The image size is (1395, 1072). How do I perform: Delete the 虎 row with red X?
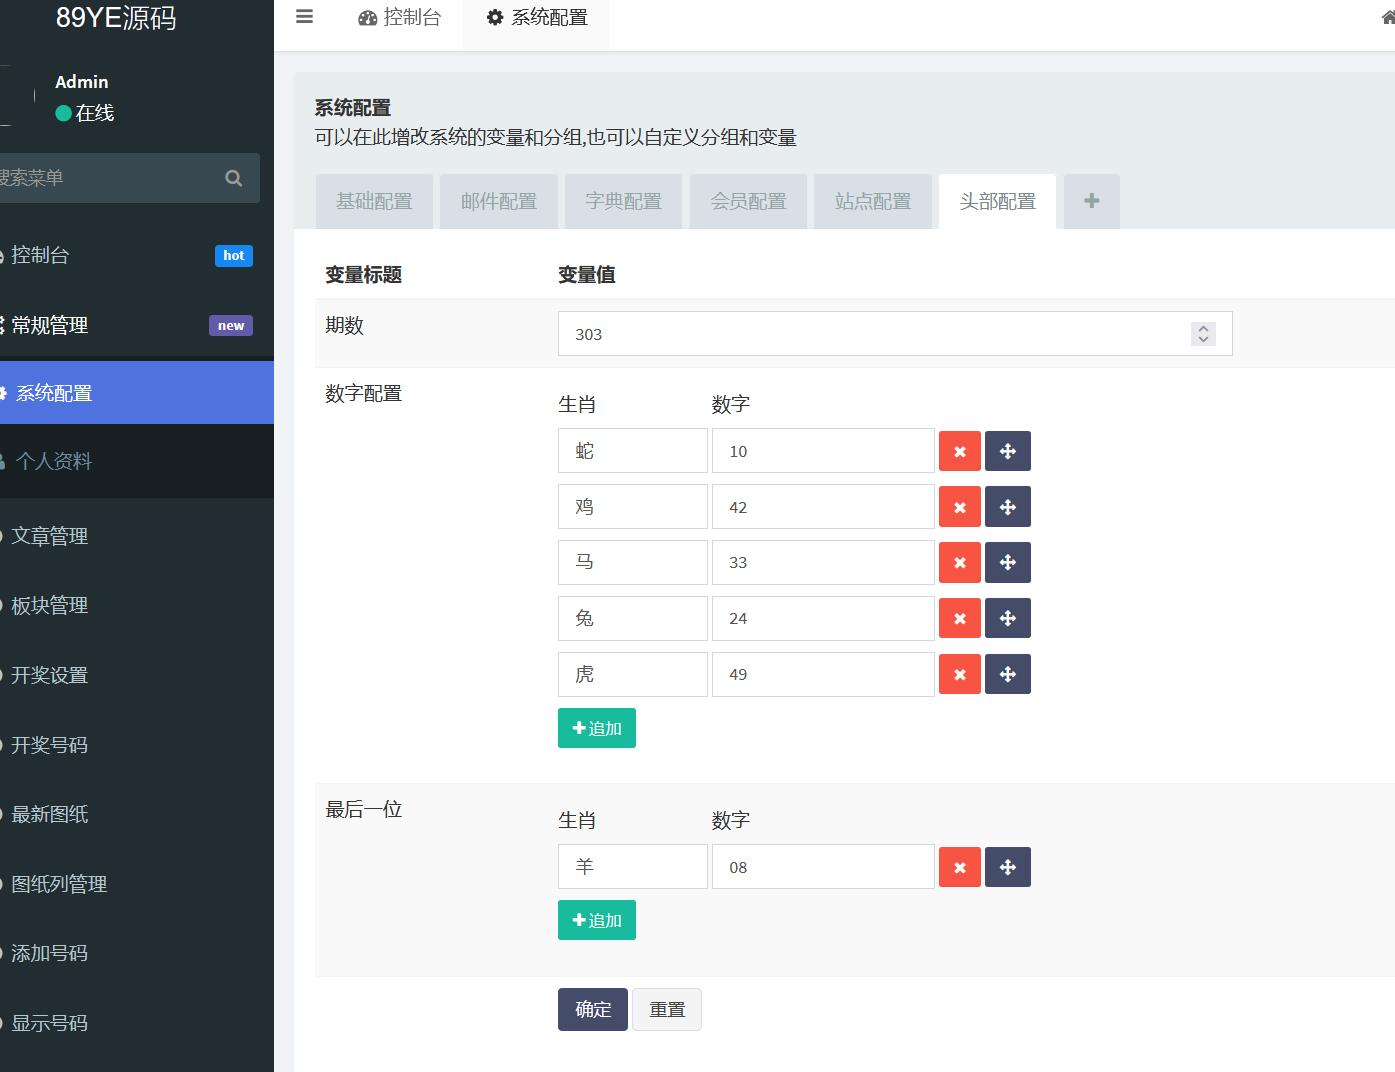pyautogui.click(x=959, y=675)
